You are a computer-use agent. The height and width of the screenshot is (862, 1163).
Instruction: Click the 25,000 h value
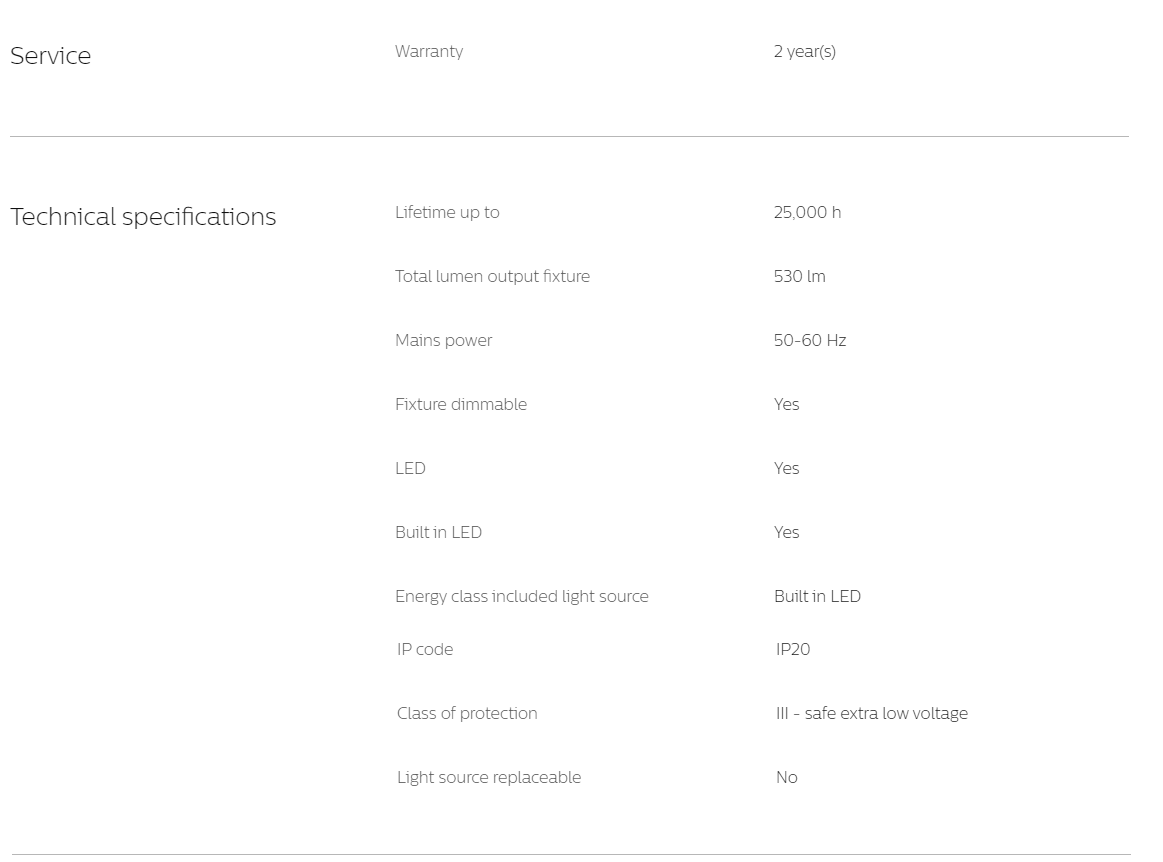coord(807,212)
